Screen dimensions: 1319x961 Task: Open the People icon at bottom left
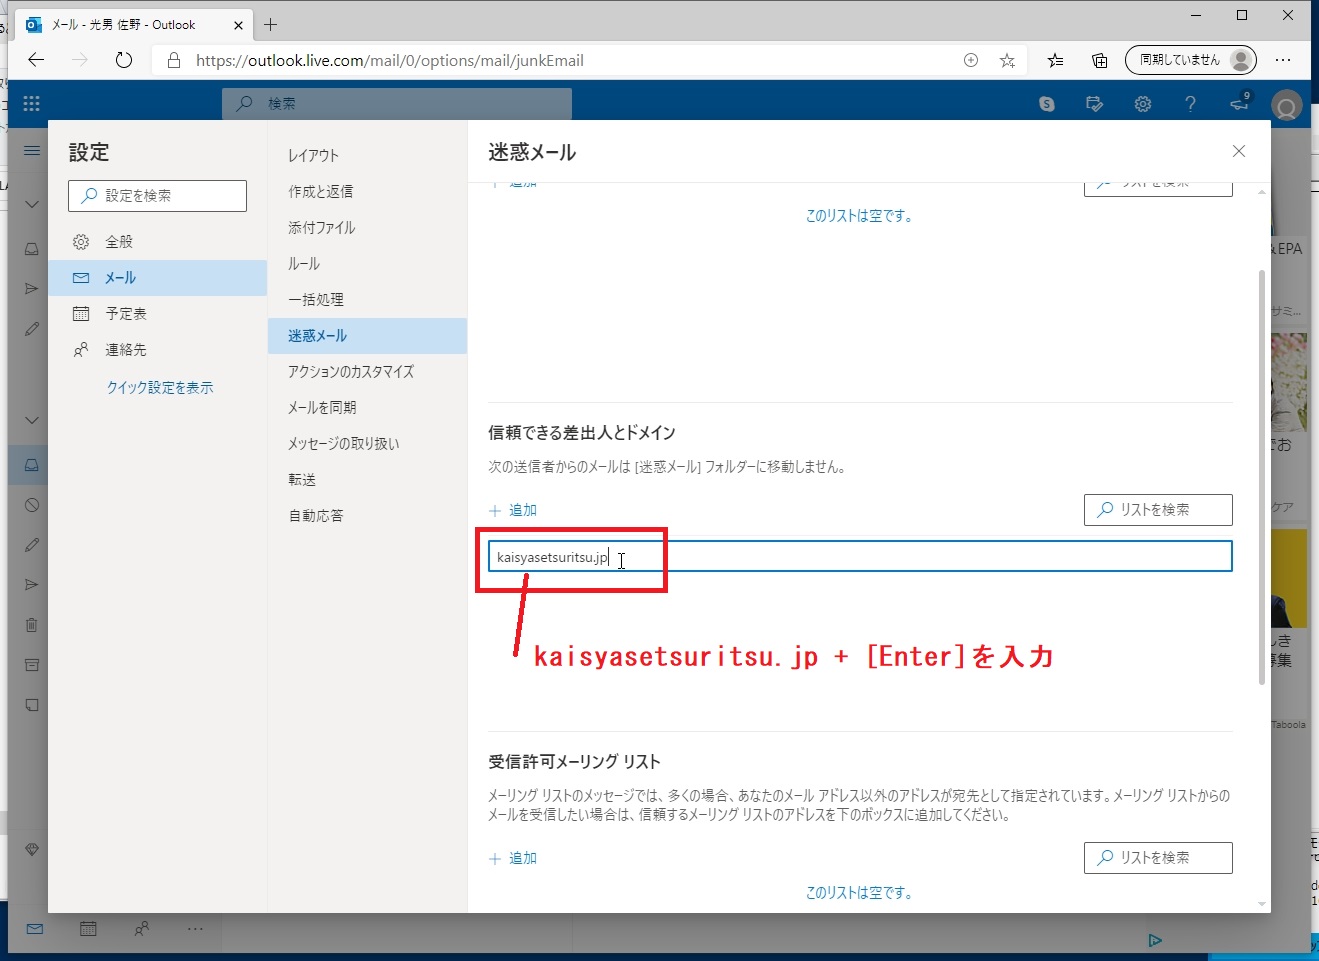(142, 929)
